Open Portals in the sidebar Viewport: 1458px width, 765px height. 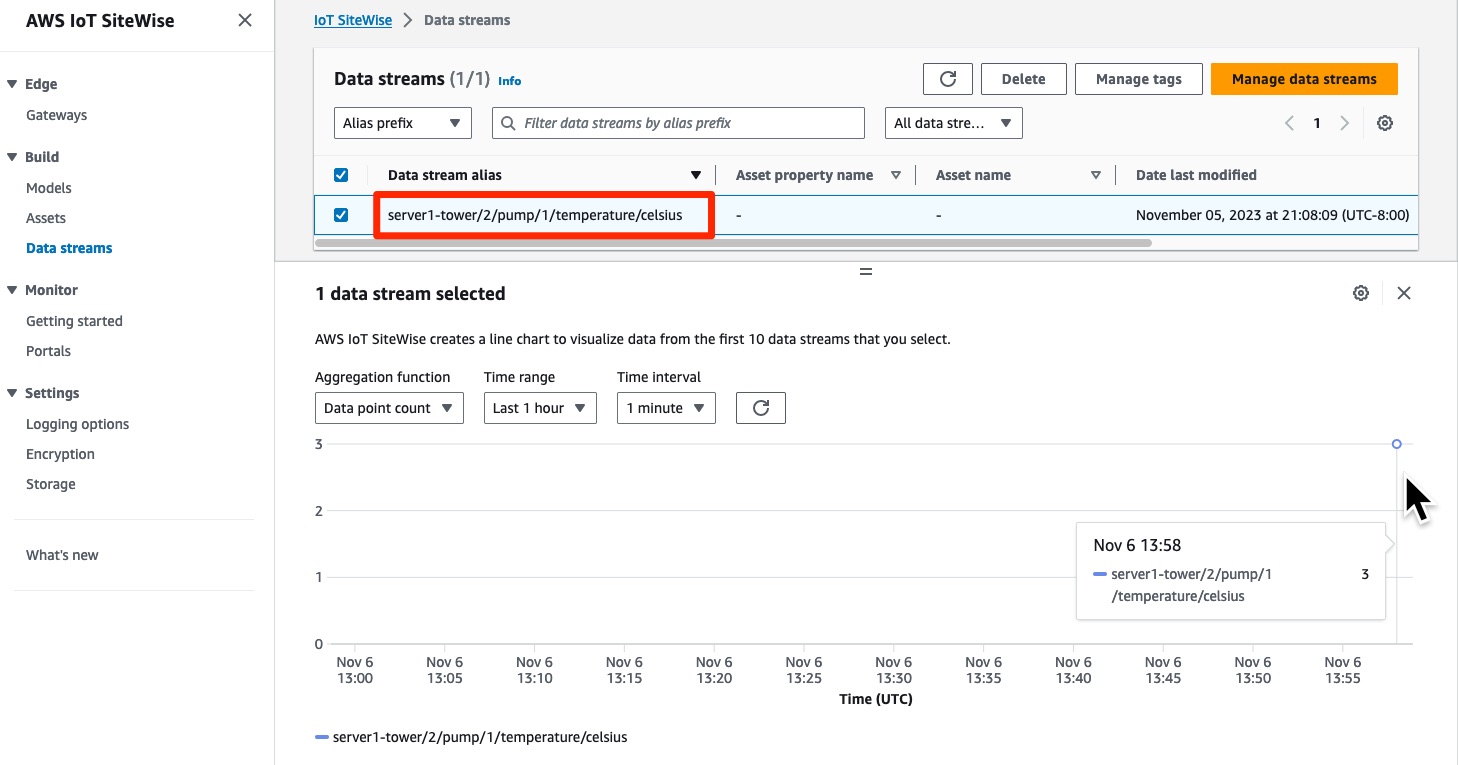coord(48,351)
